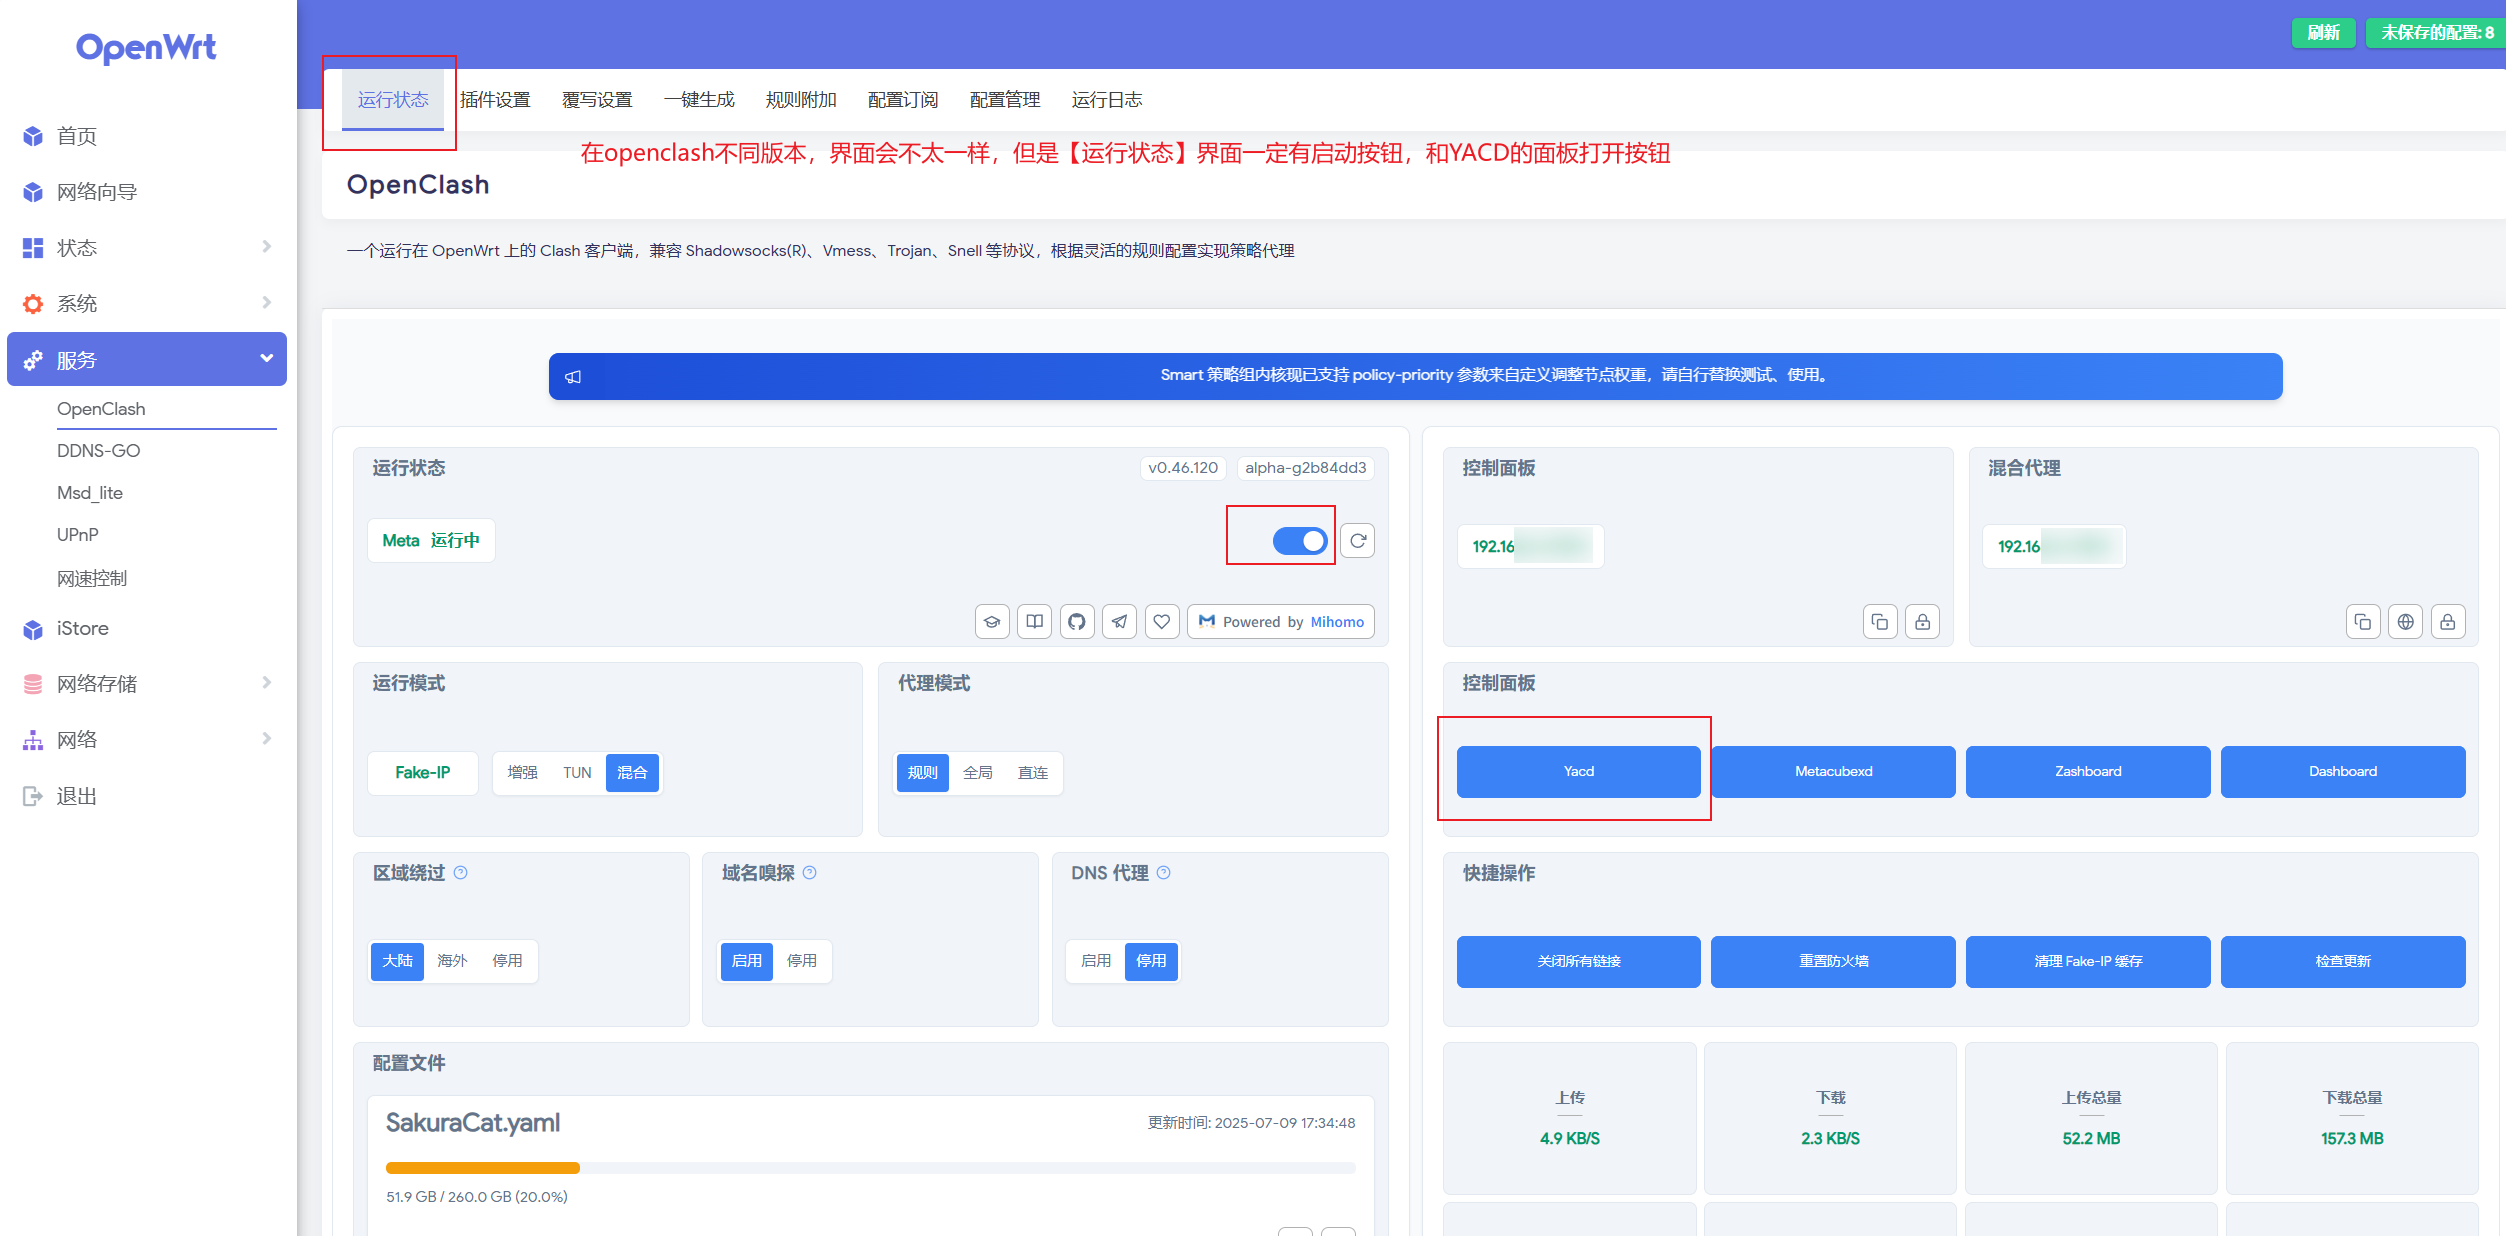
Task: Click the lock icon in 混合代理 card
Action: [x=2448, y=622]
